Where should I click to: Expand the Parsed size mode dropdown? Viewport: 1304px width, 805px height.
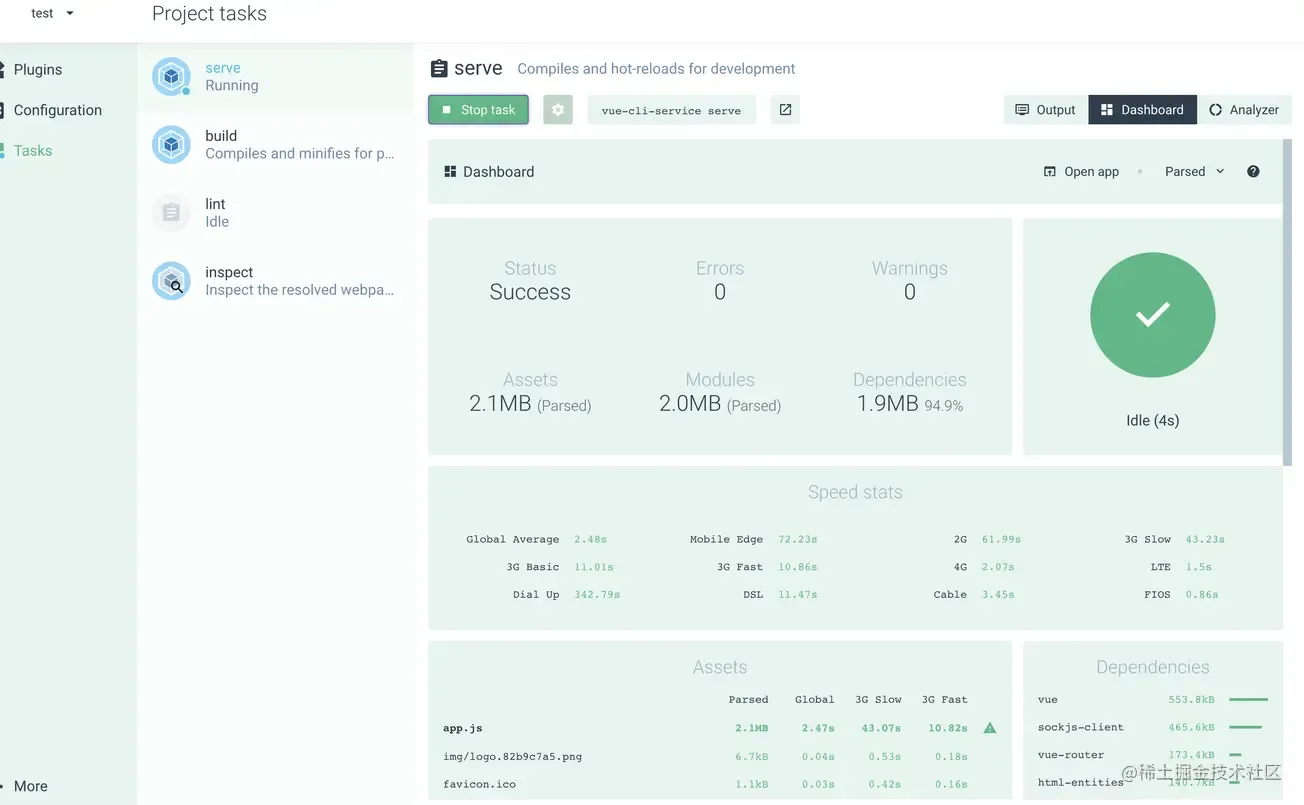[1194, 172]
